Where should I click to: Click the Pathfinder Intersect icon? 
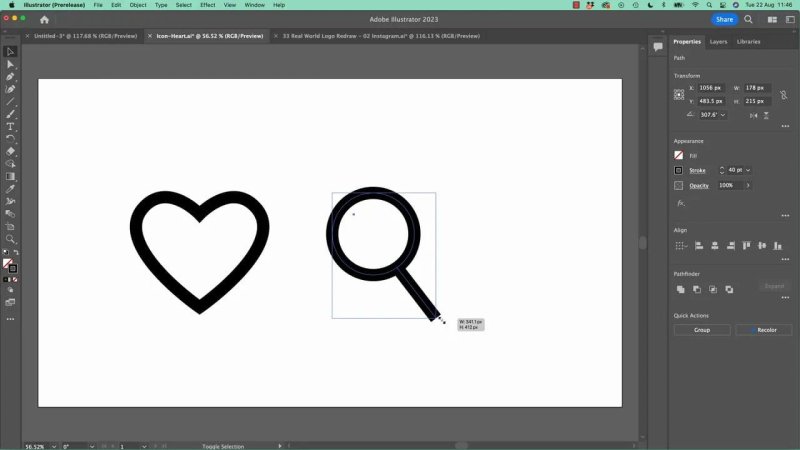coord(713,289)
